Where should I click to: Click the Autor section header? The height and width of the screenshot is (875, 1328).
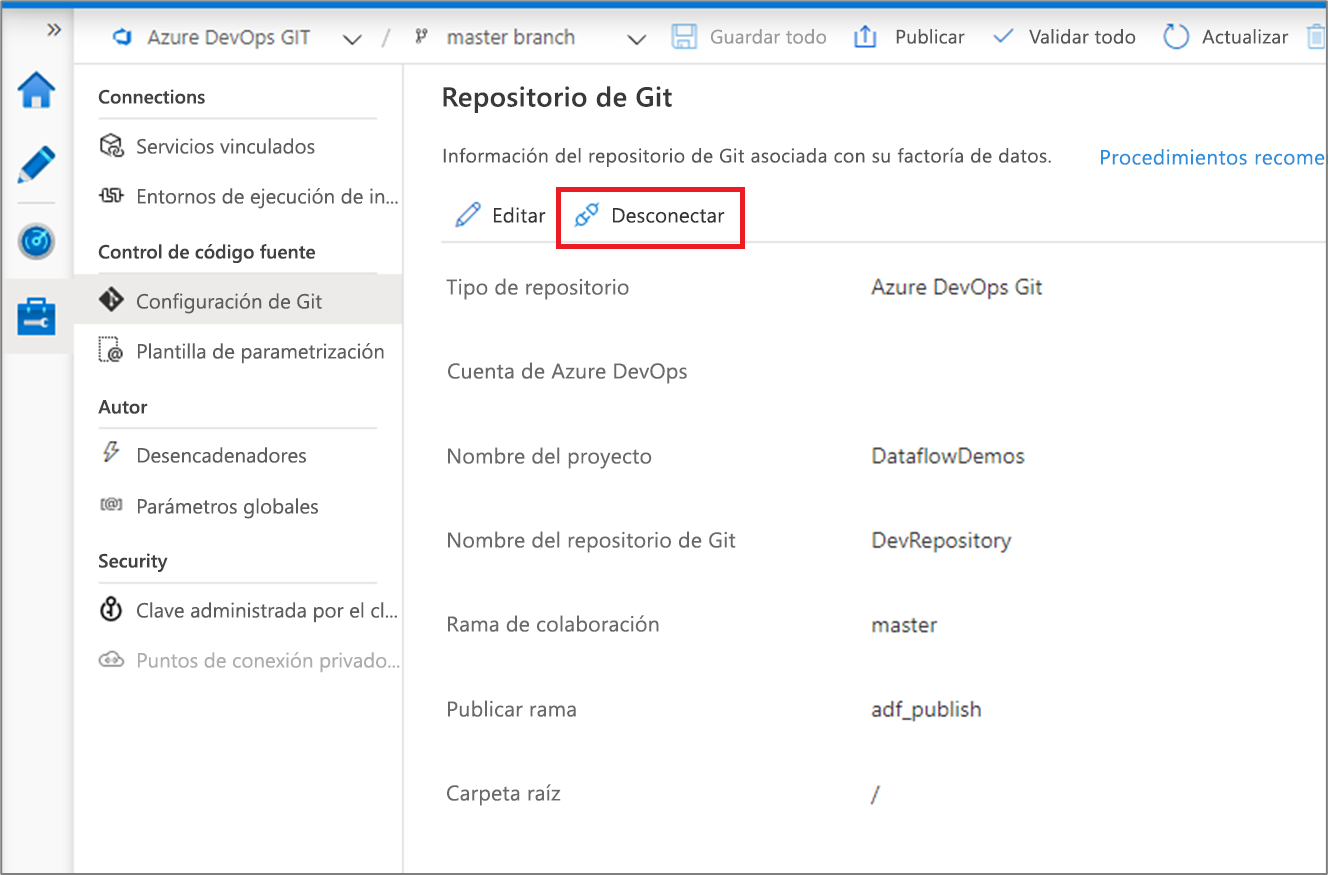click(x=122, y=407)
